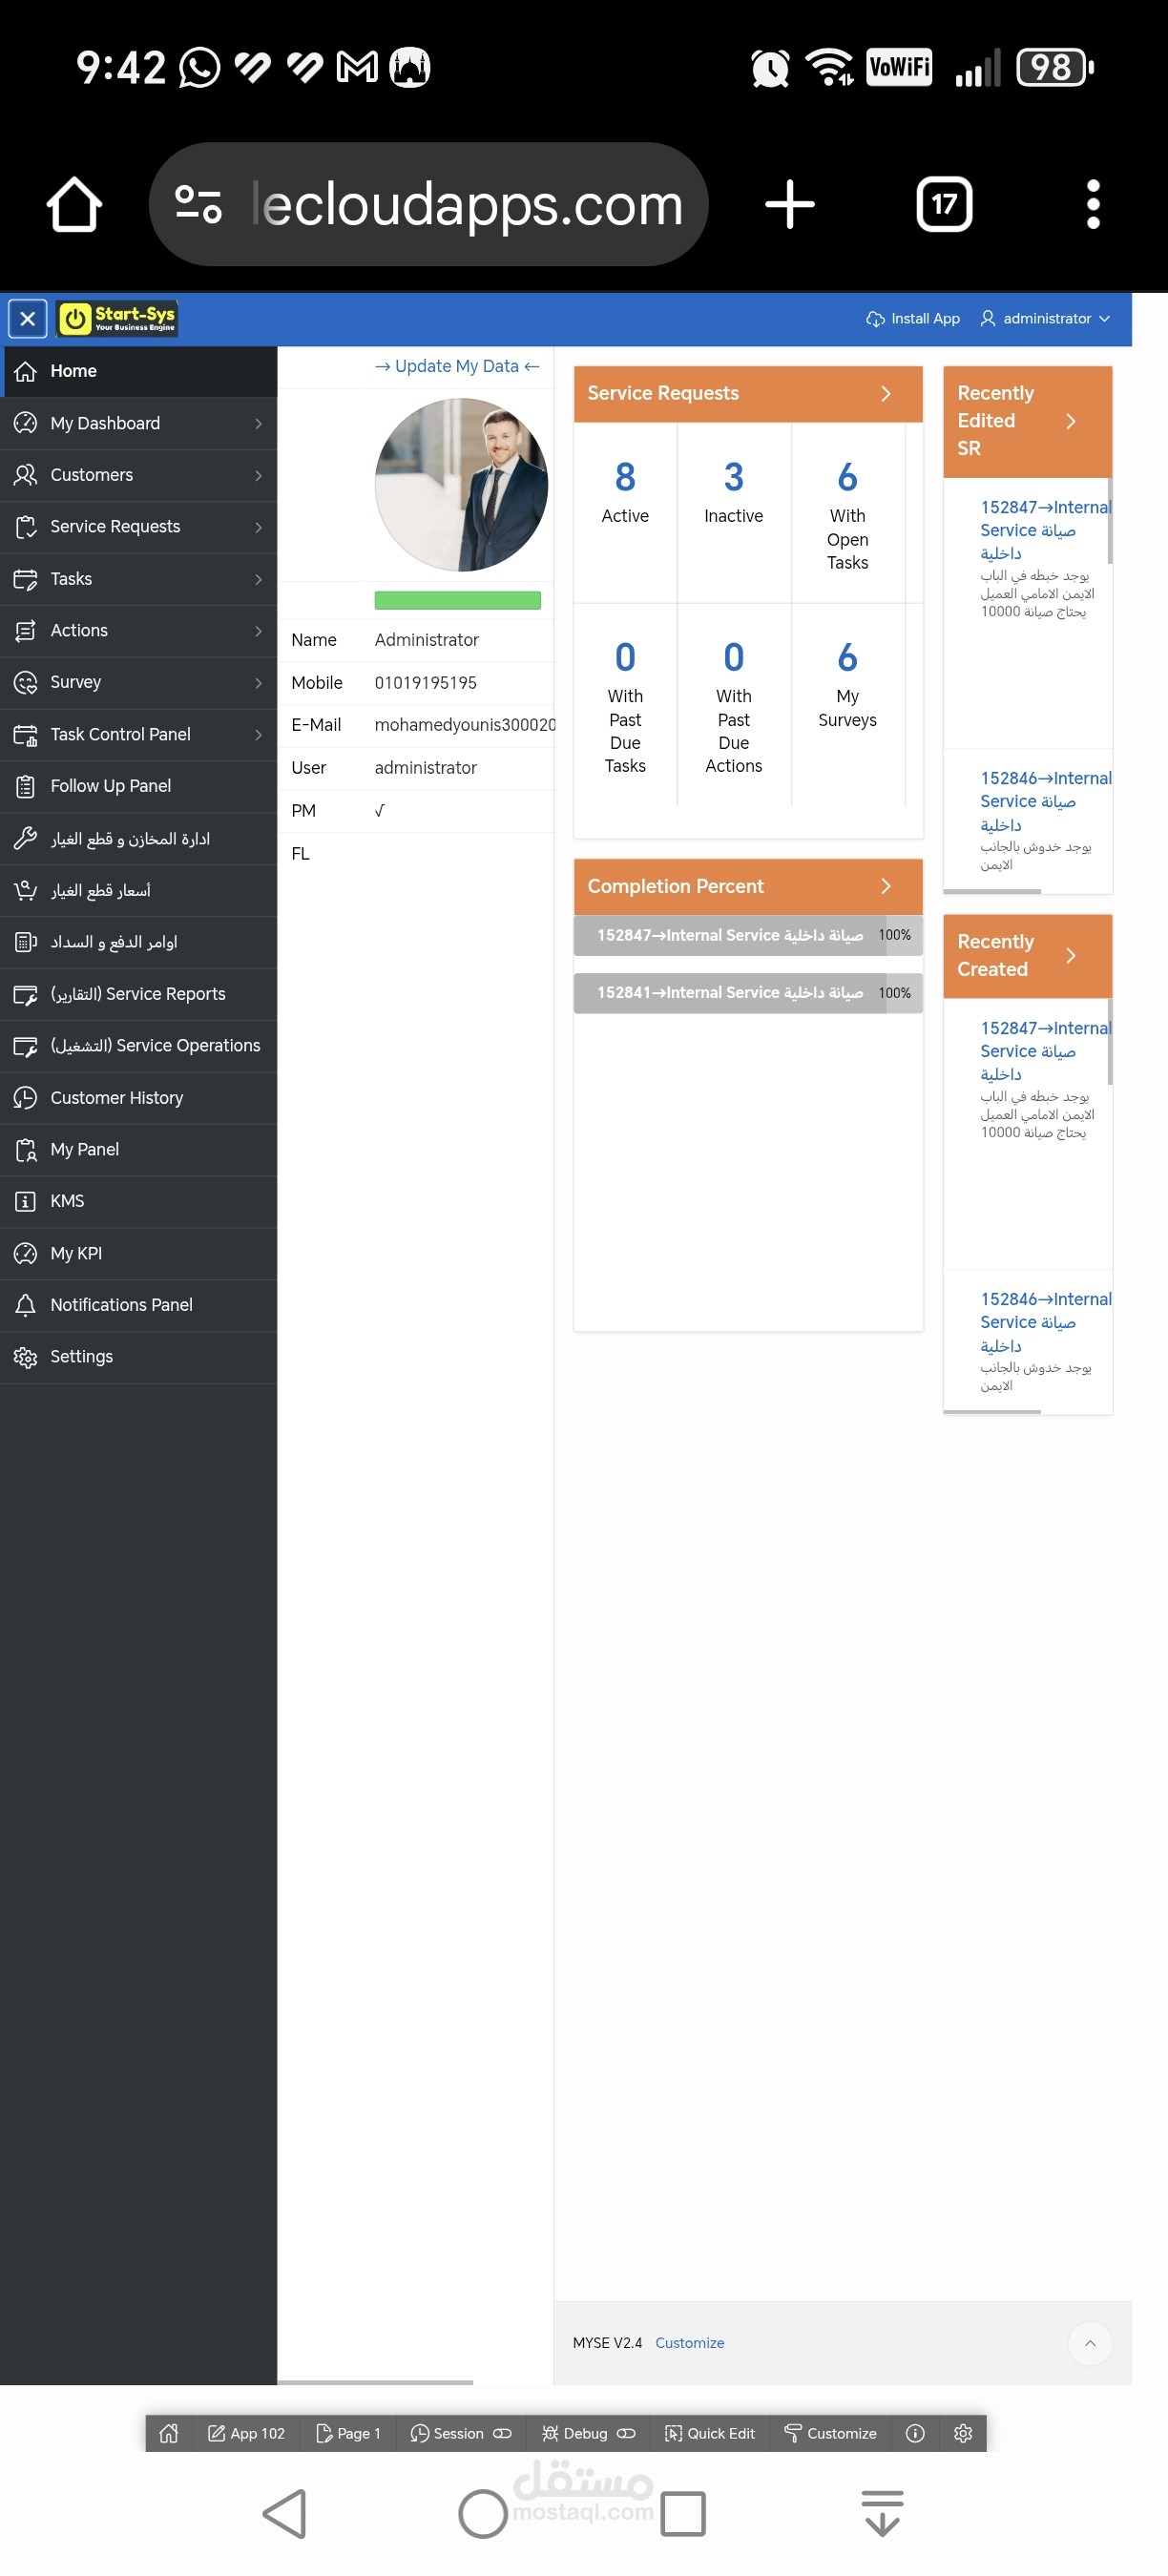Click the icon for اوامر الدفع و السداد
This screenshot has height=2576, width=1168.
[x=25, y=942]
